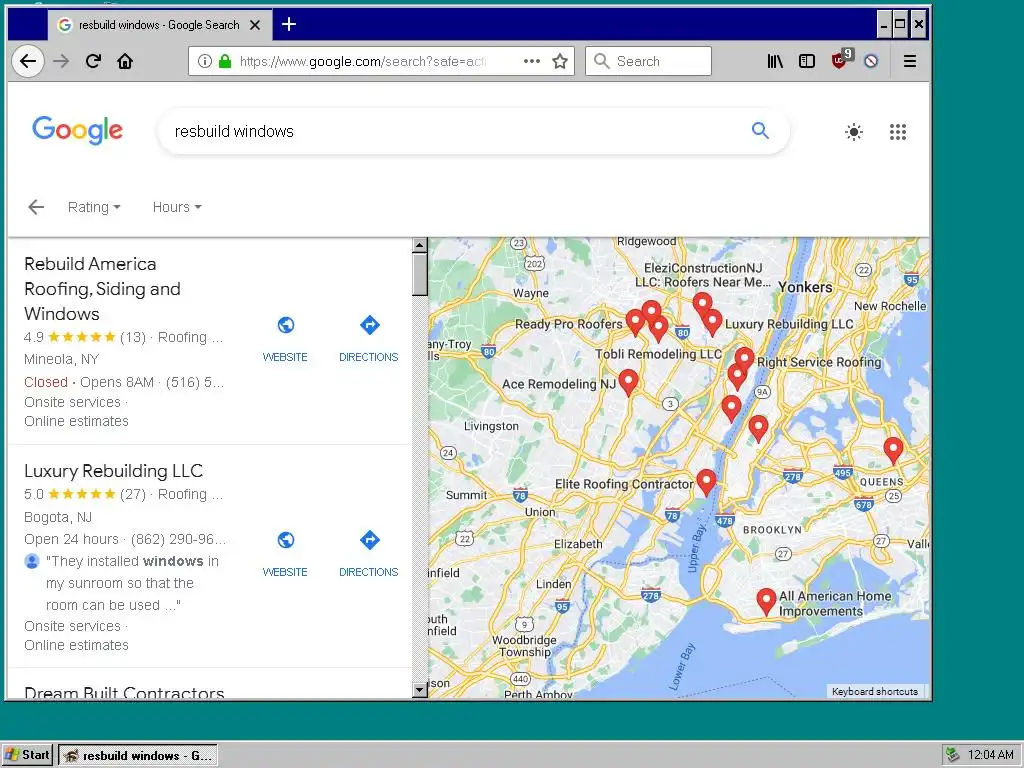Click the EleziConstructionNJ map label

click(703, 275)
